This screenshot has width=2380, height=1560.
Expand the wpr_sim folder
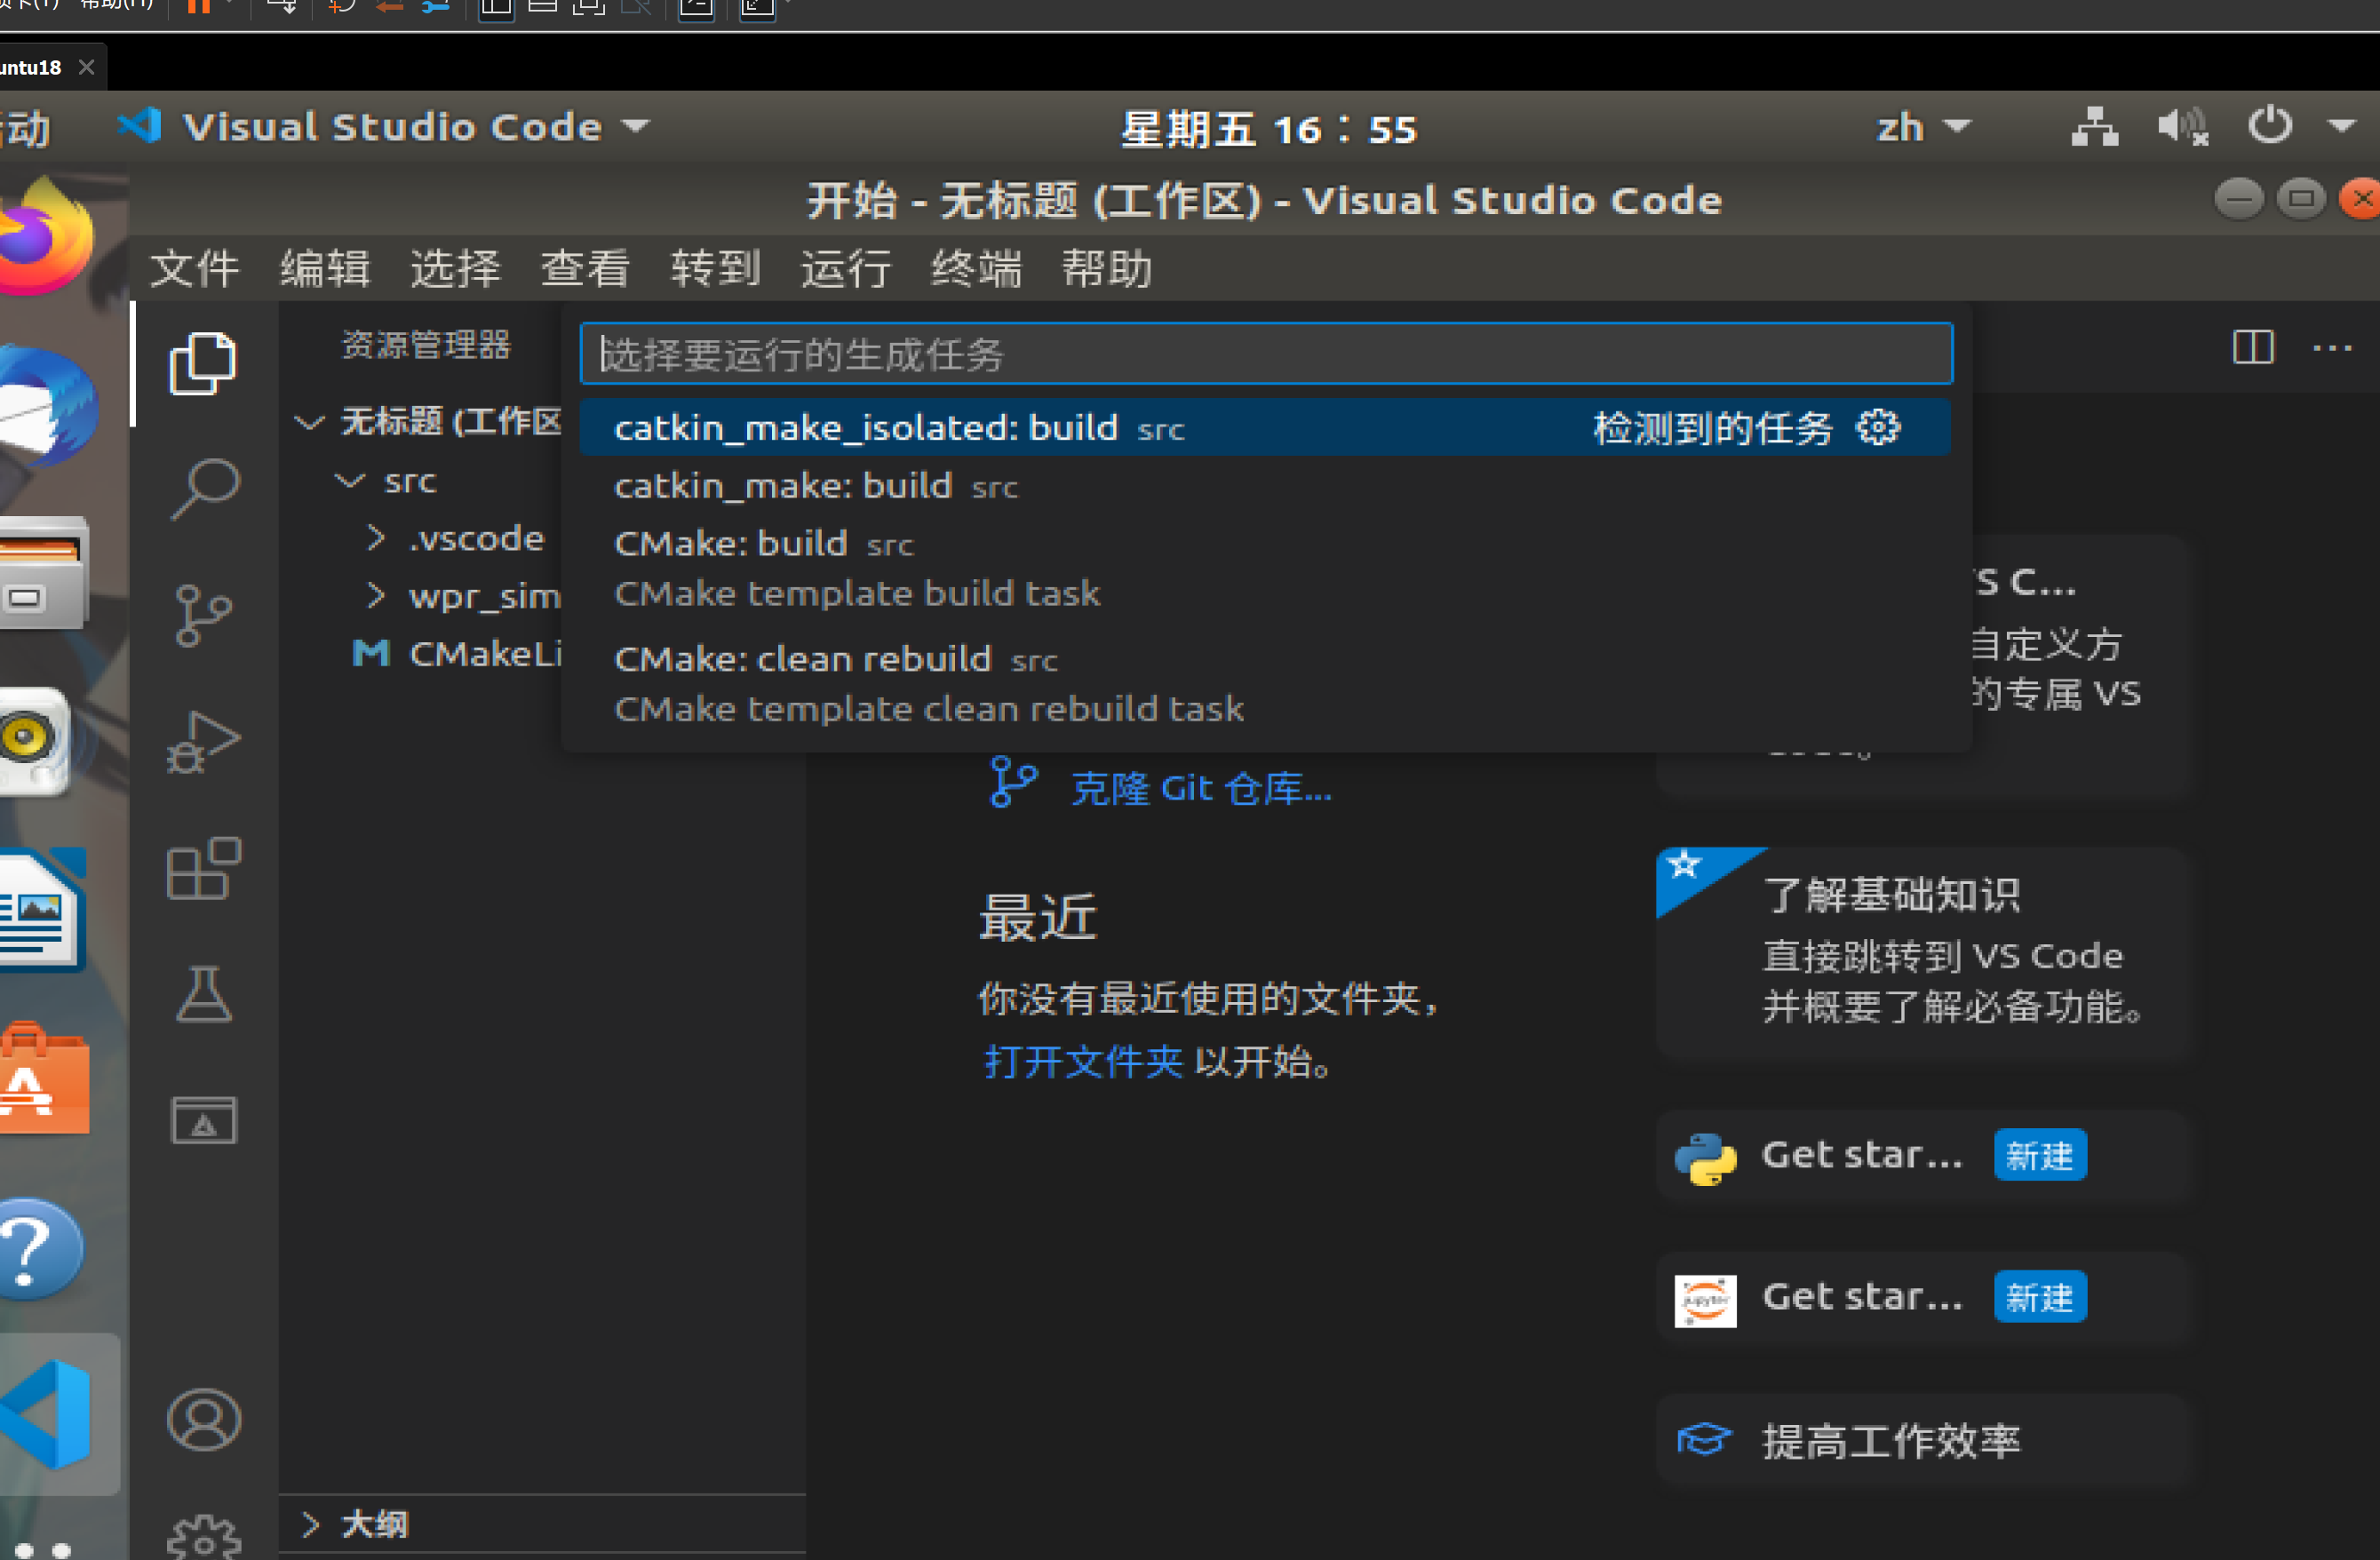click(375, 596)
